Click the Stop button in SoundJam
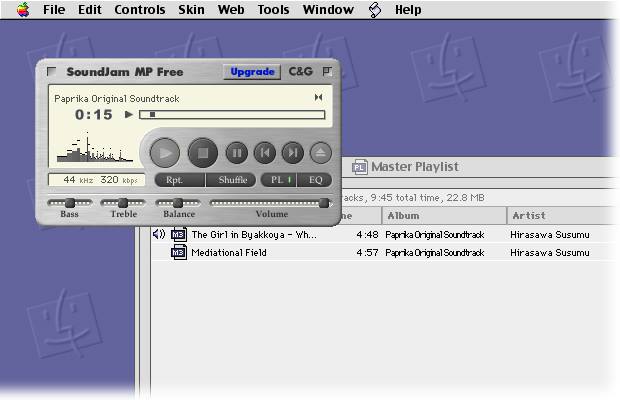Screen dimensions: 620x400 pos(203,153)
